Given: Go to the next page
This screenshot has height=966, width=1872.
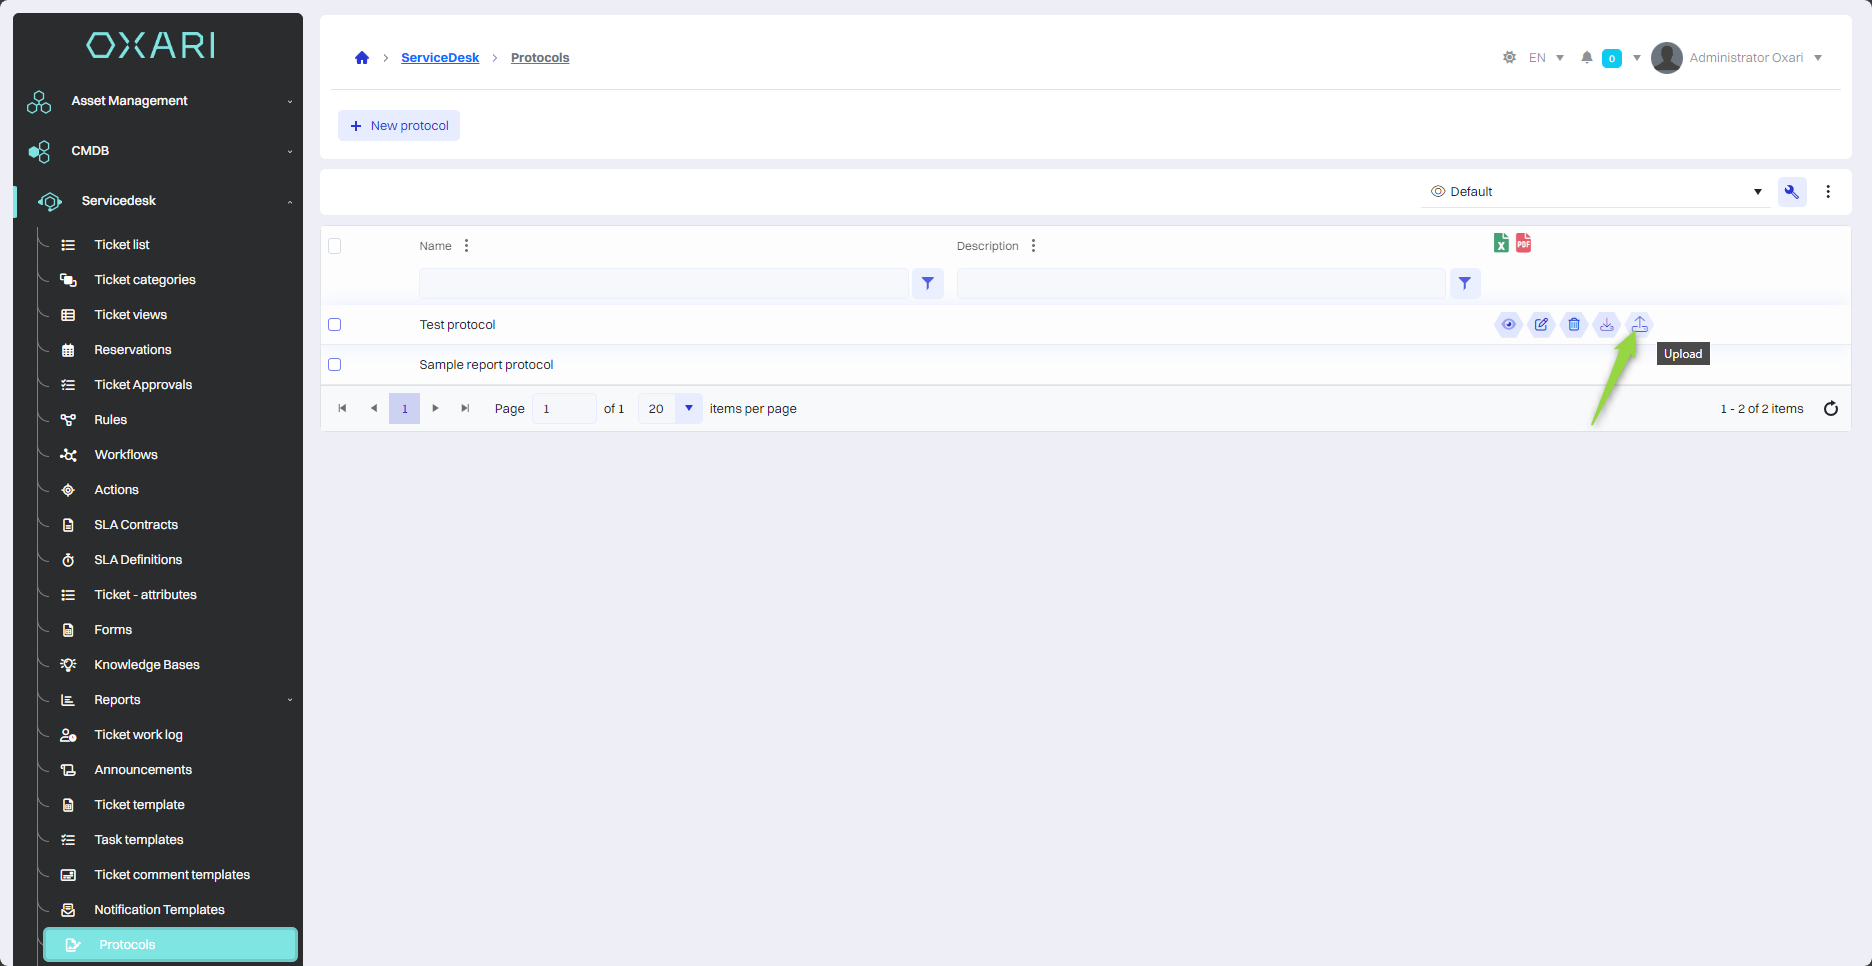Looking at the screenshot, I should tap(435, 408).
